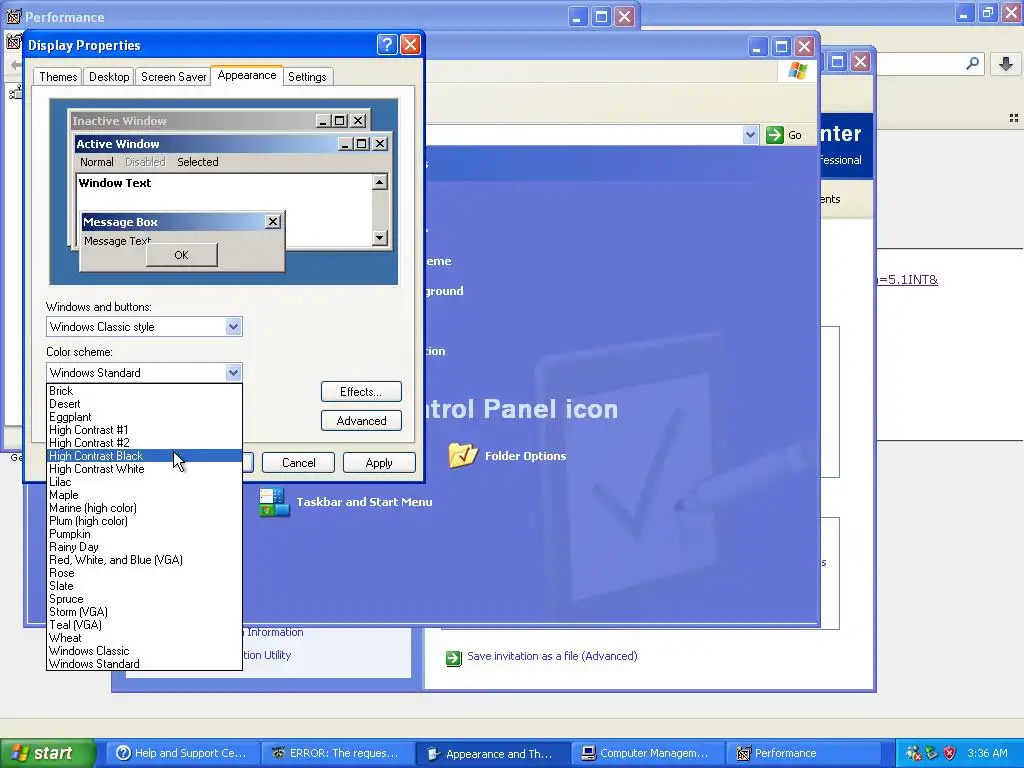Select Windows Standard in the list

(144, 664)
